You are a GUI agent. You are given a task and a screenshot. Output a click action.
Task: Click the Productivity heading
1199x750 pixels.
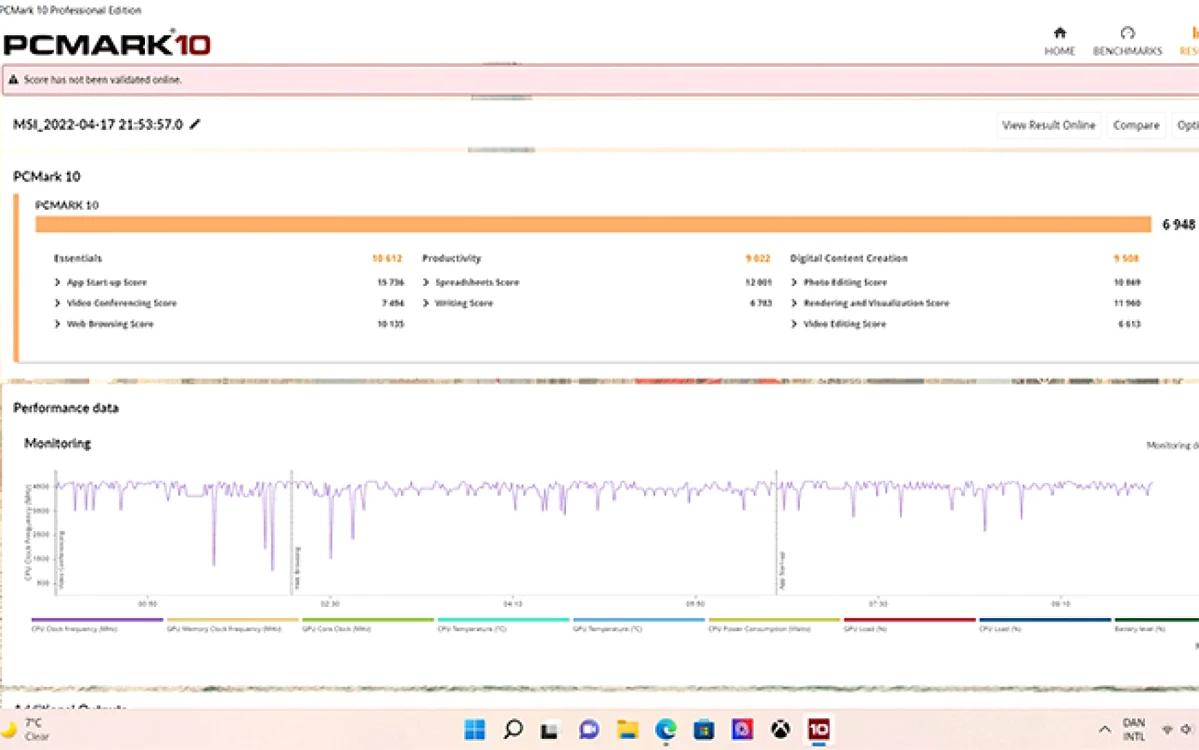(x=451, y=258)
